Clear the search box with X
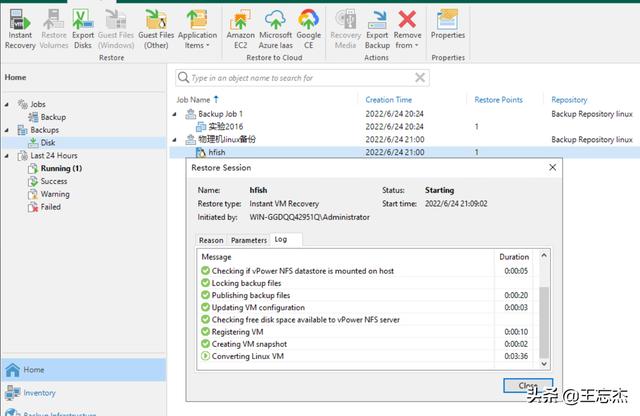 tap(420, 78)
